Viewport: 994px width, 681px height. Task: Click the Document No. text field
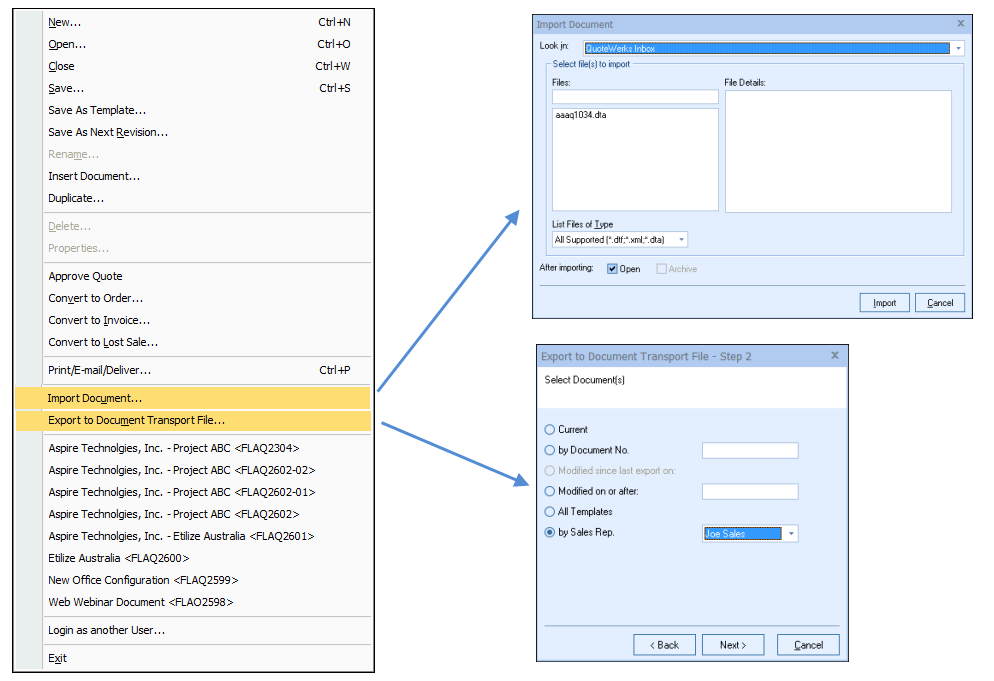(x=750, y=451)
